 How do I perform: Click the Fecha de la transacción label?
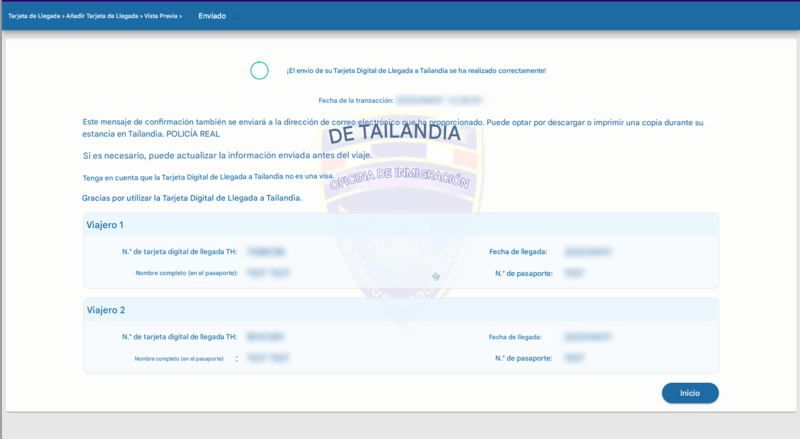[x=356, y=101]
